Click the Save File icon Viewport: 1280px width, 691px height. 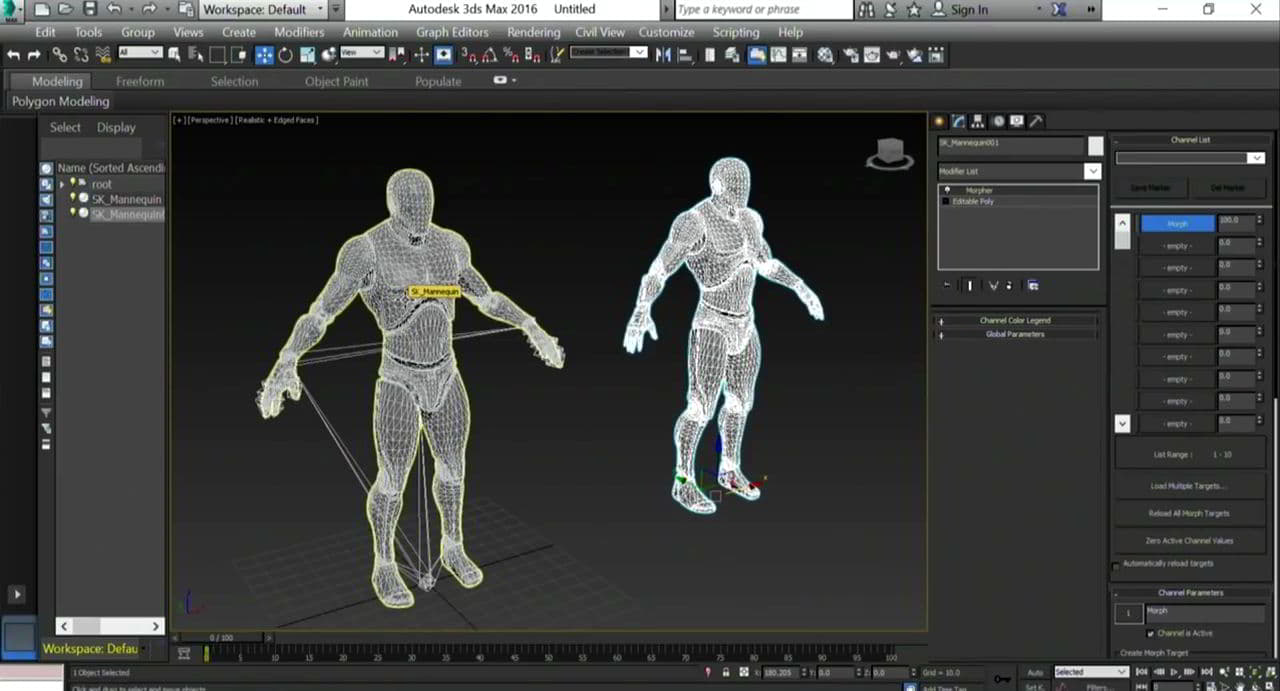(90, 9)
